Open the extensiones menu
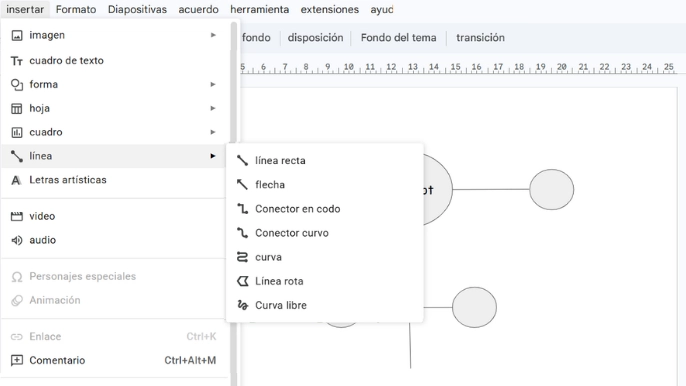The width and height of the screenshot is (686, 386). point(329,9)
